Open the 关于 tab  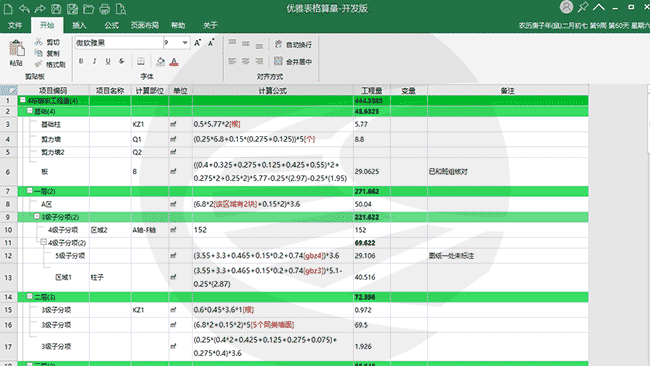click(210, 25)
